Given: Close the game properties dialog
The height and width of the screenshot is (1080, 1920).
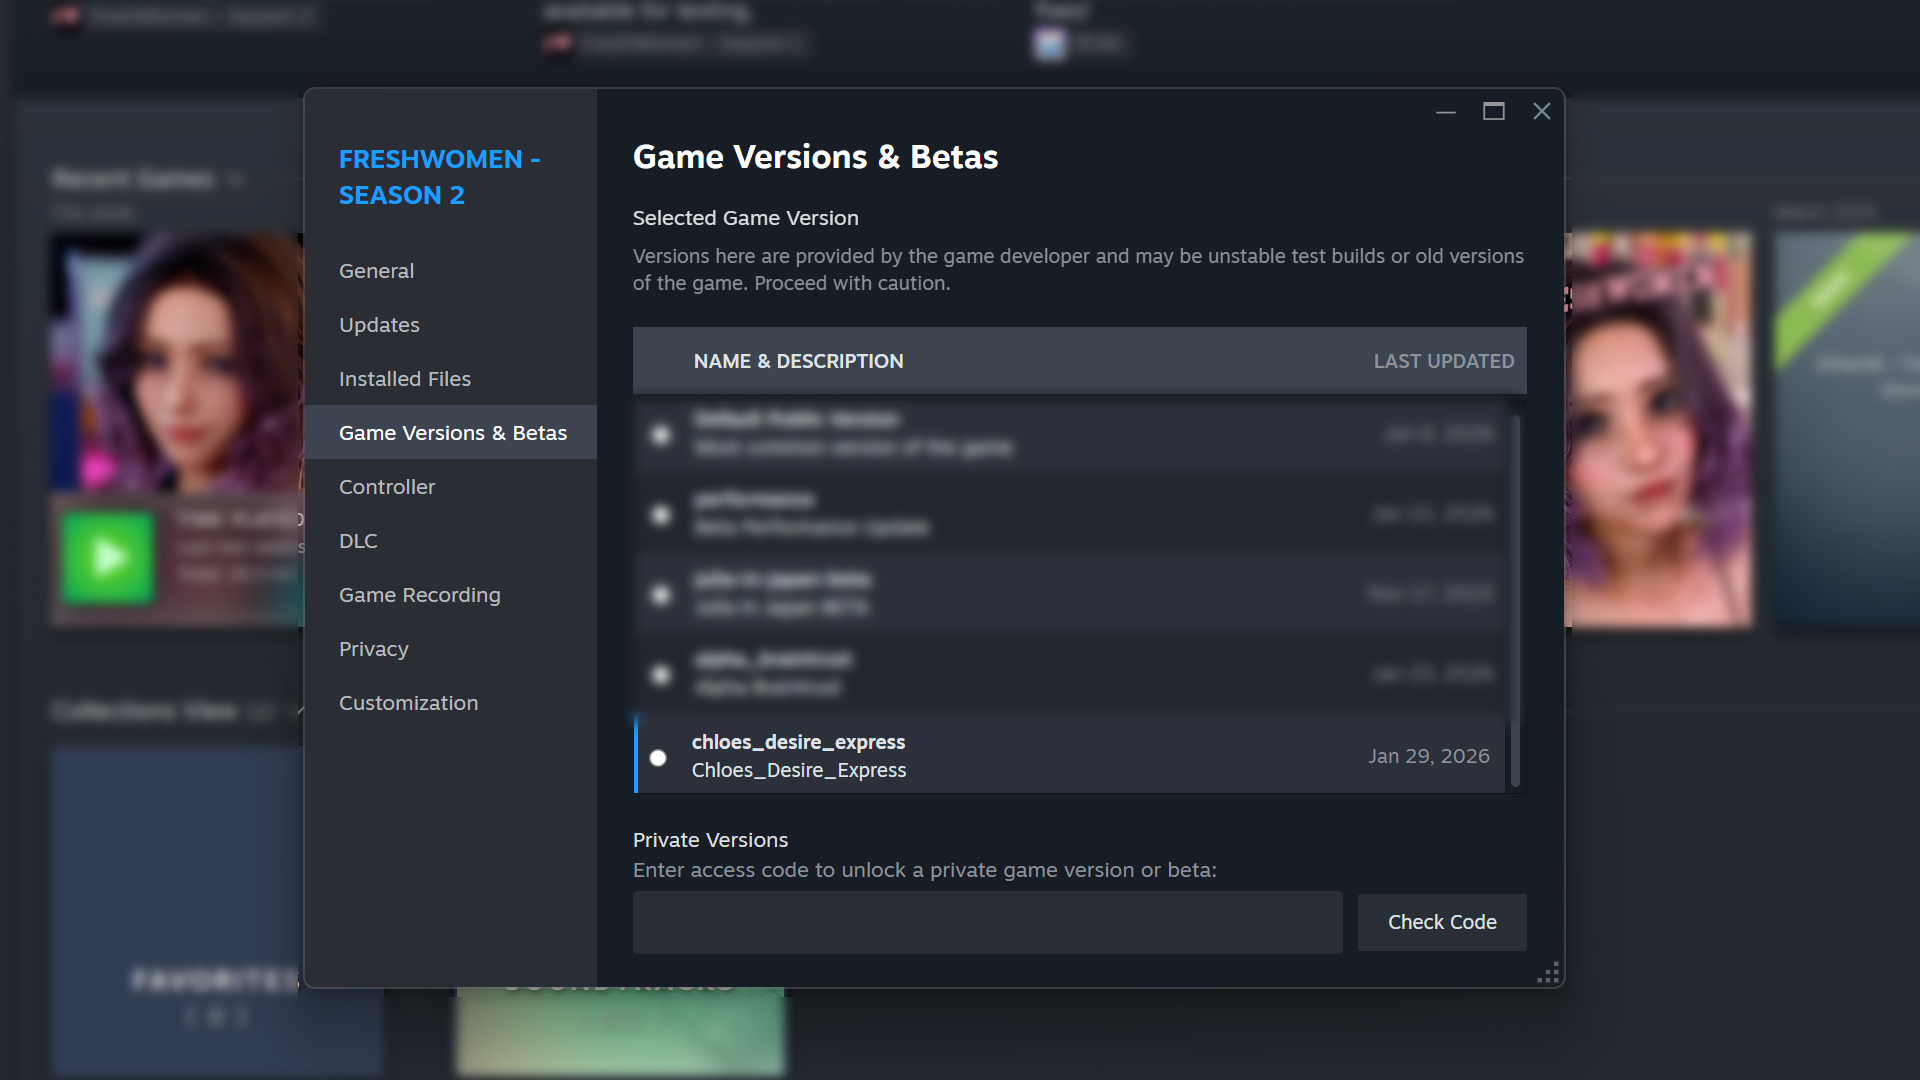Looking at the screenshot, I should click(x=1541, y=112).
